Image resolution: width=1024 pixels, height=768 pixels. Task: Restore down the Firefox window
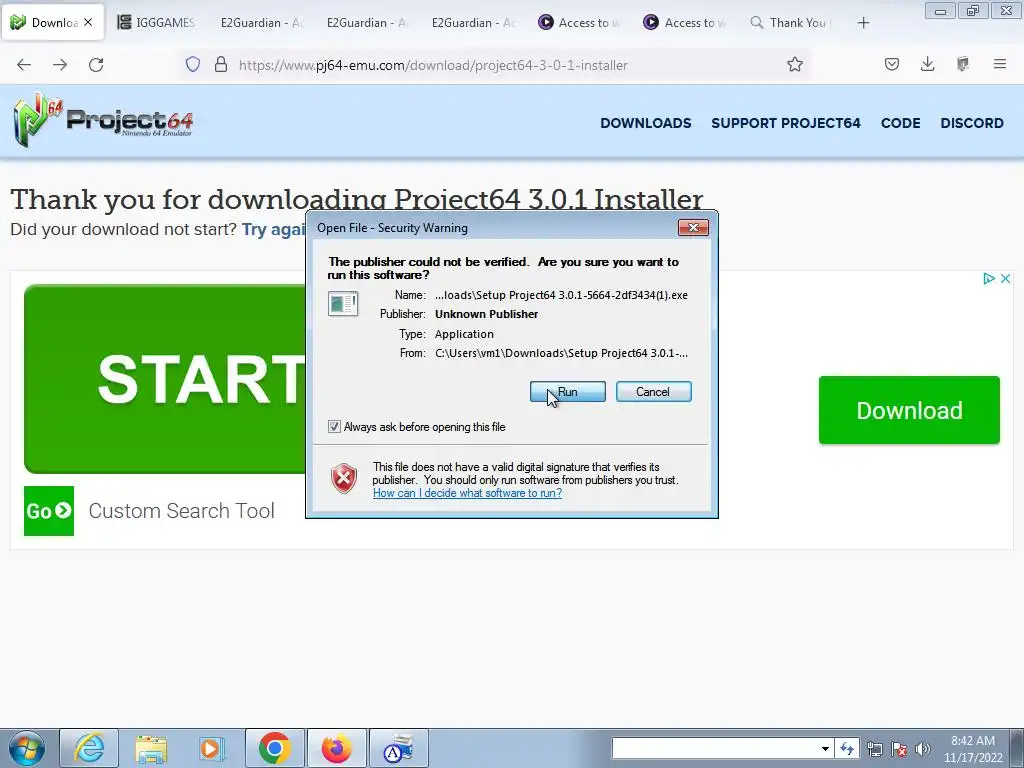coord(972,11)
